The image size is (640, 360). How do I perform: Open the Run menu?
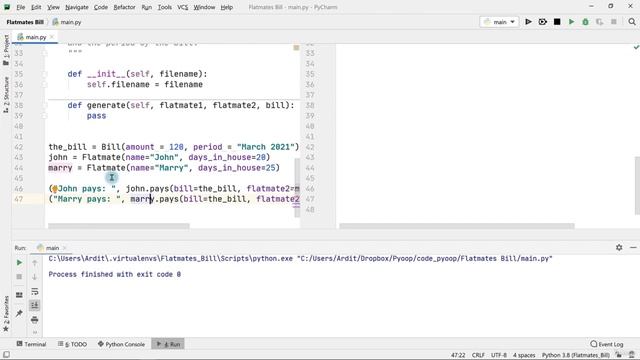pos(147,7)
